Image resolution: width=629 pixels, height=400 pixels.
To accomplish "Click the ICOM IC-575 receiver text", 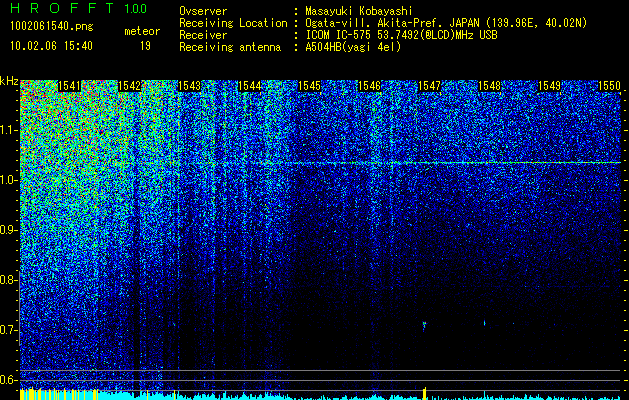I will click(x=402, y=35).
